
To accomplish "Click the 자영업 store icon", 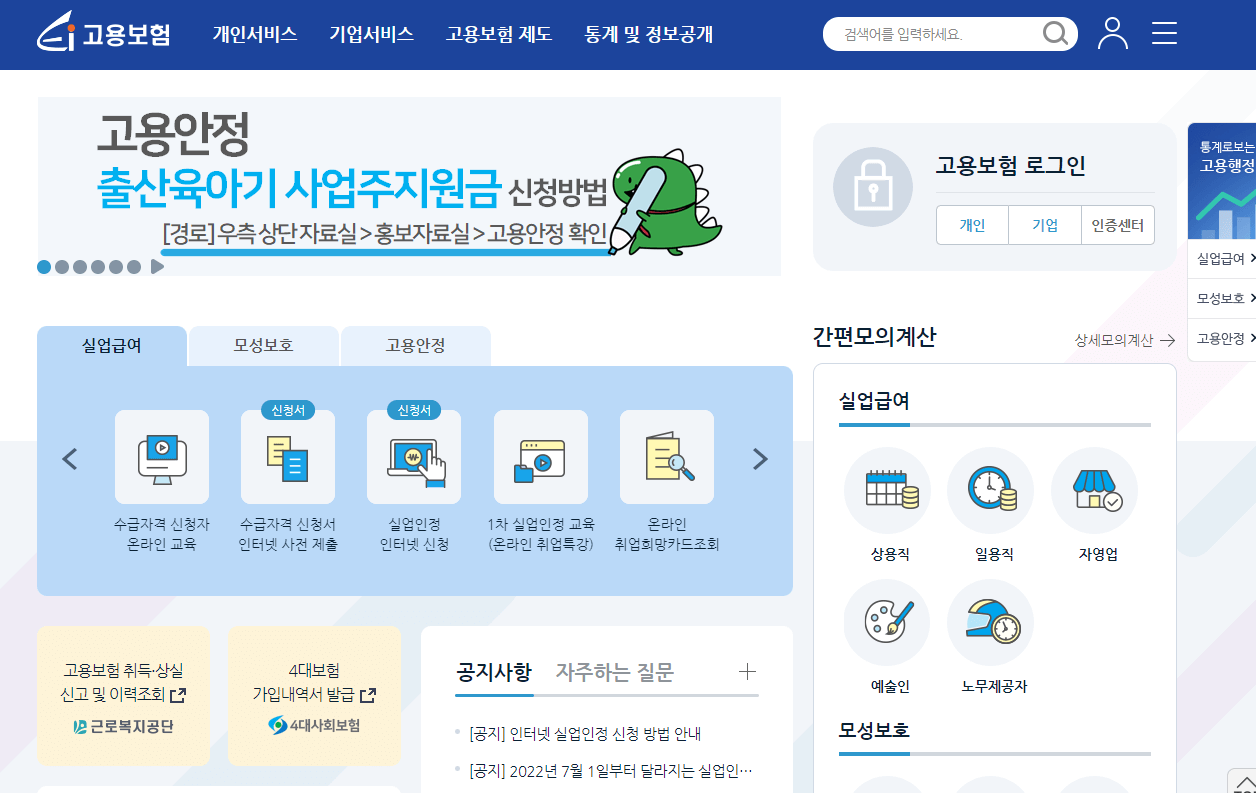I will (x=1094, y=491).
